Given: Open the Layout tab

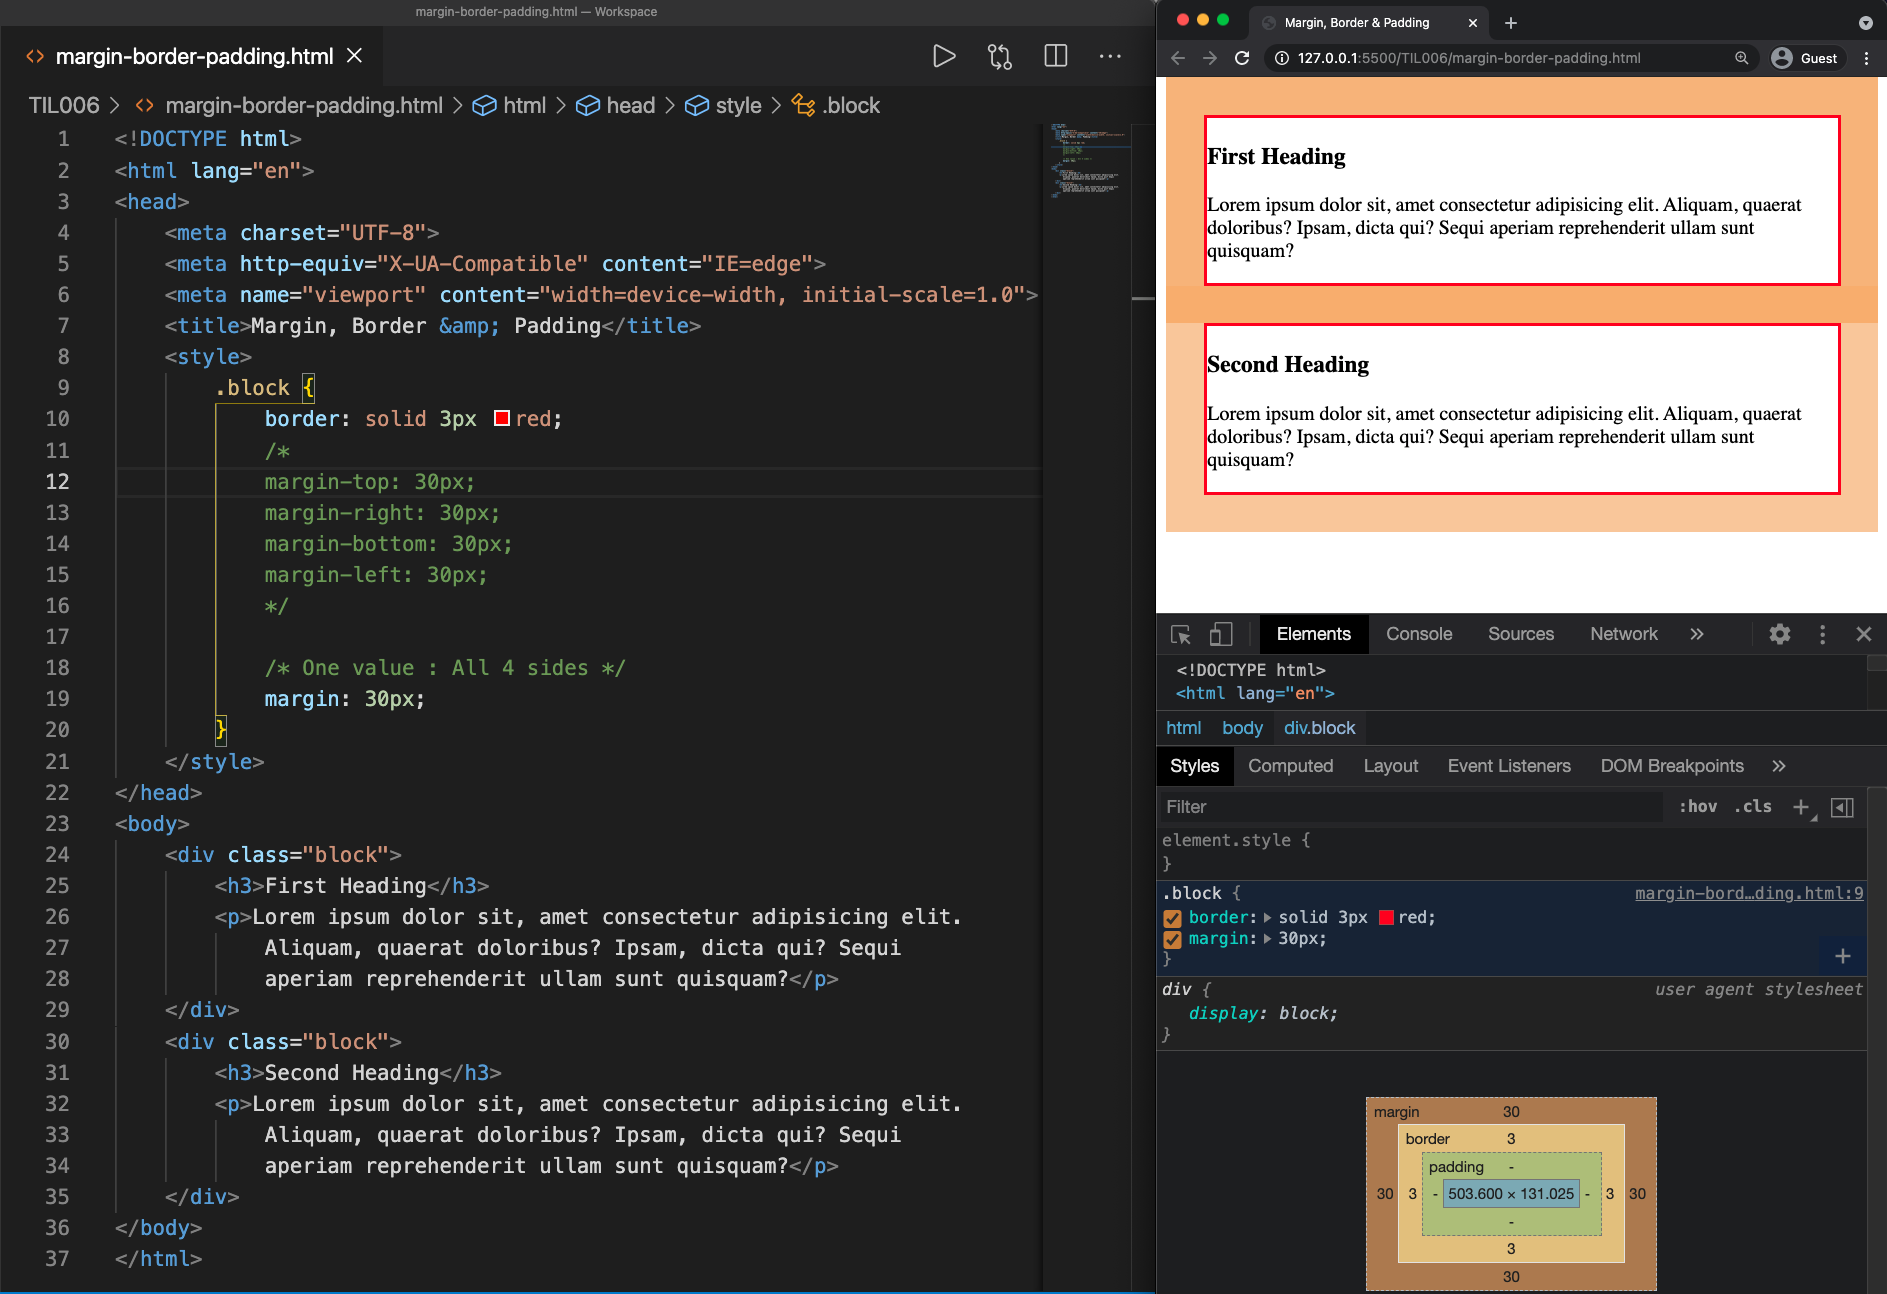Looking at the screenshot, I should [x=1390, y=766].
